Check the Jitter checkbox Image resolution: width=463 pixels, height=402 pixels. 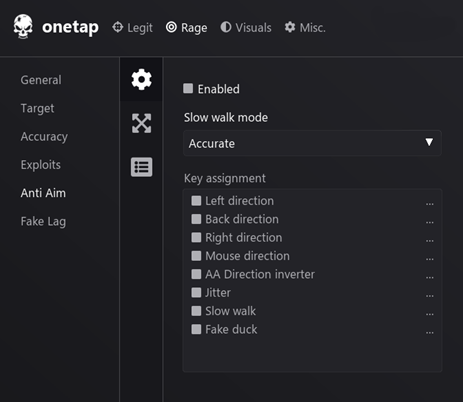pyautogui.click(x=196, y=292)
